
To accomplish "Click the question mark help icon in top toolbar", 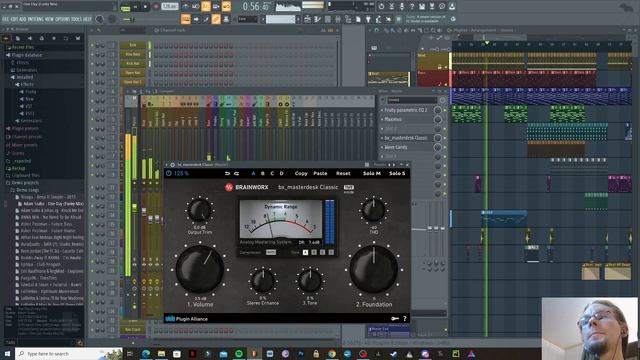I will pyautogui.click(x=412, y=7).
